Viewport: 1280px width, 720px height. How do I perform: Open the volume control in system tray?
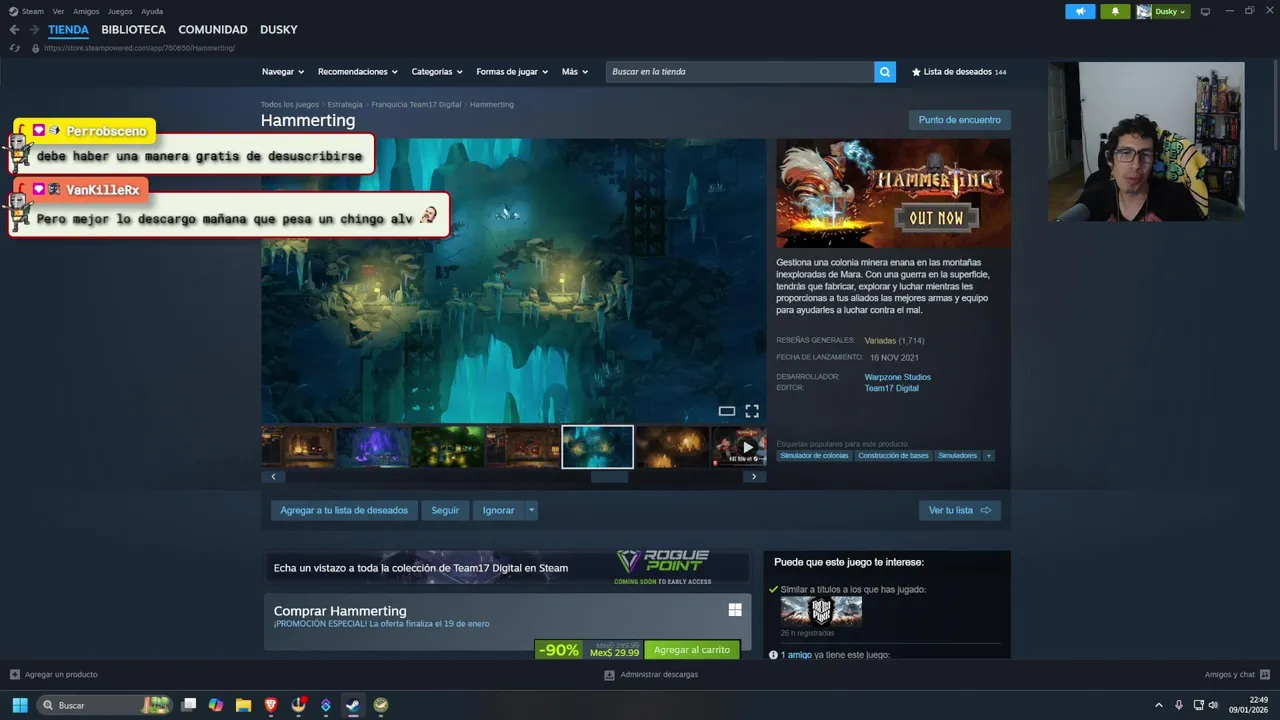click(x=1214, y=705)
